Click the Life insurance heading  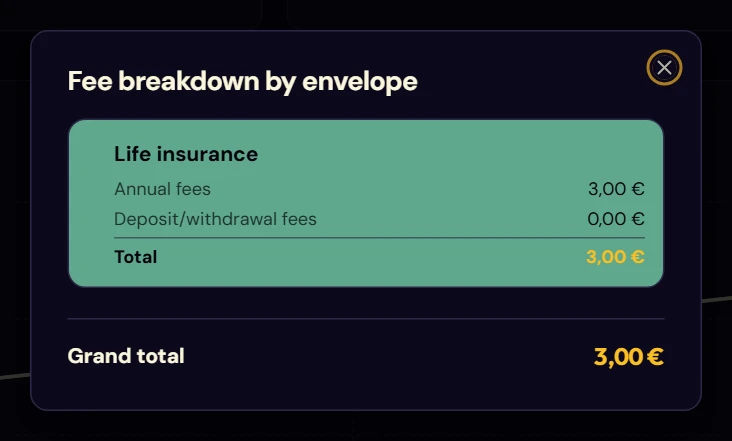186,154
